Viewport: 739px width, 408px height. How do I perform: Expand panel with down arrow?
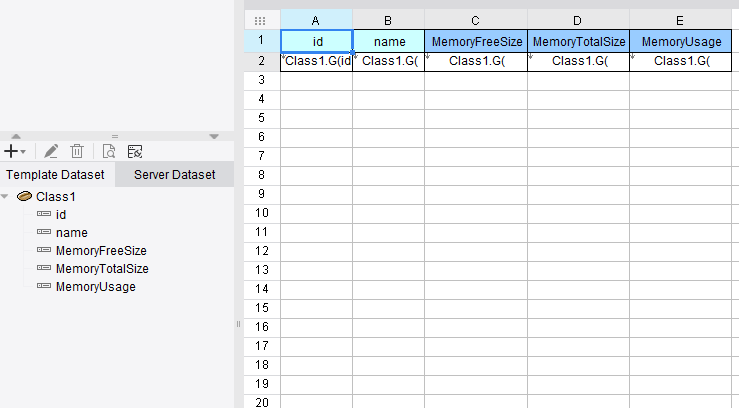tap(214, 136)
